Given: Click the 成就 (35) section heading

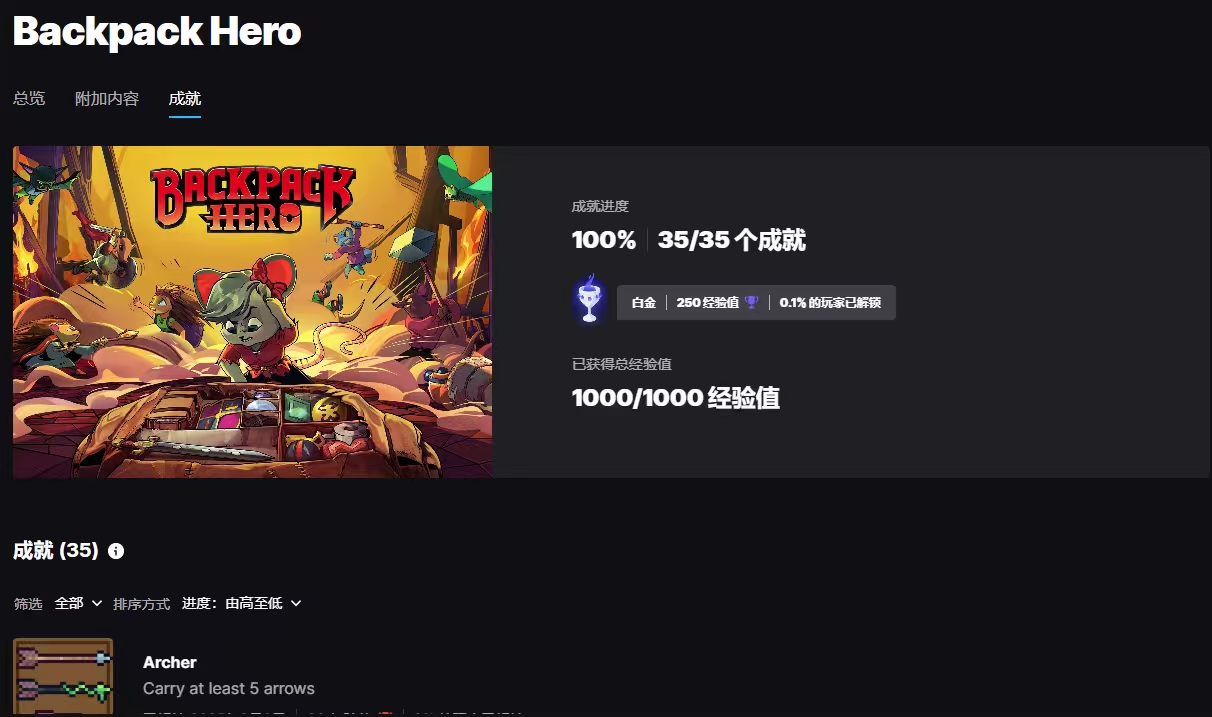Looking at the screenshot, I should click(56, 551).
